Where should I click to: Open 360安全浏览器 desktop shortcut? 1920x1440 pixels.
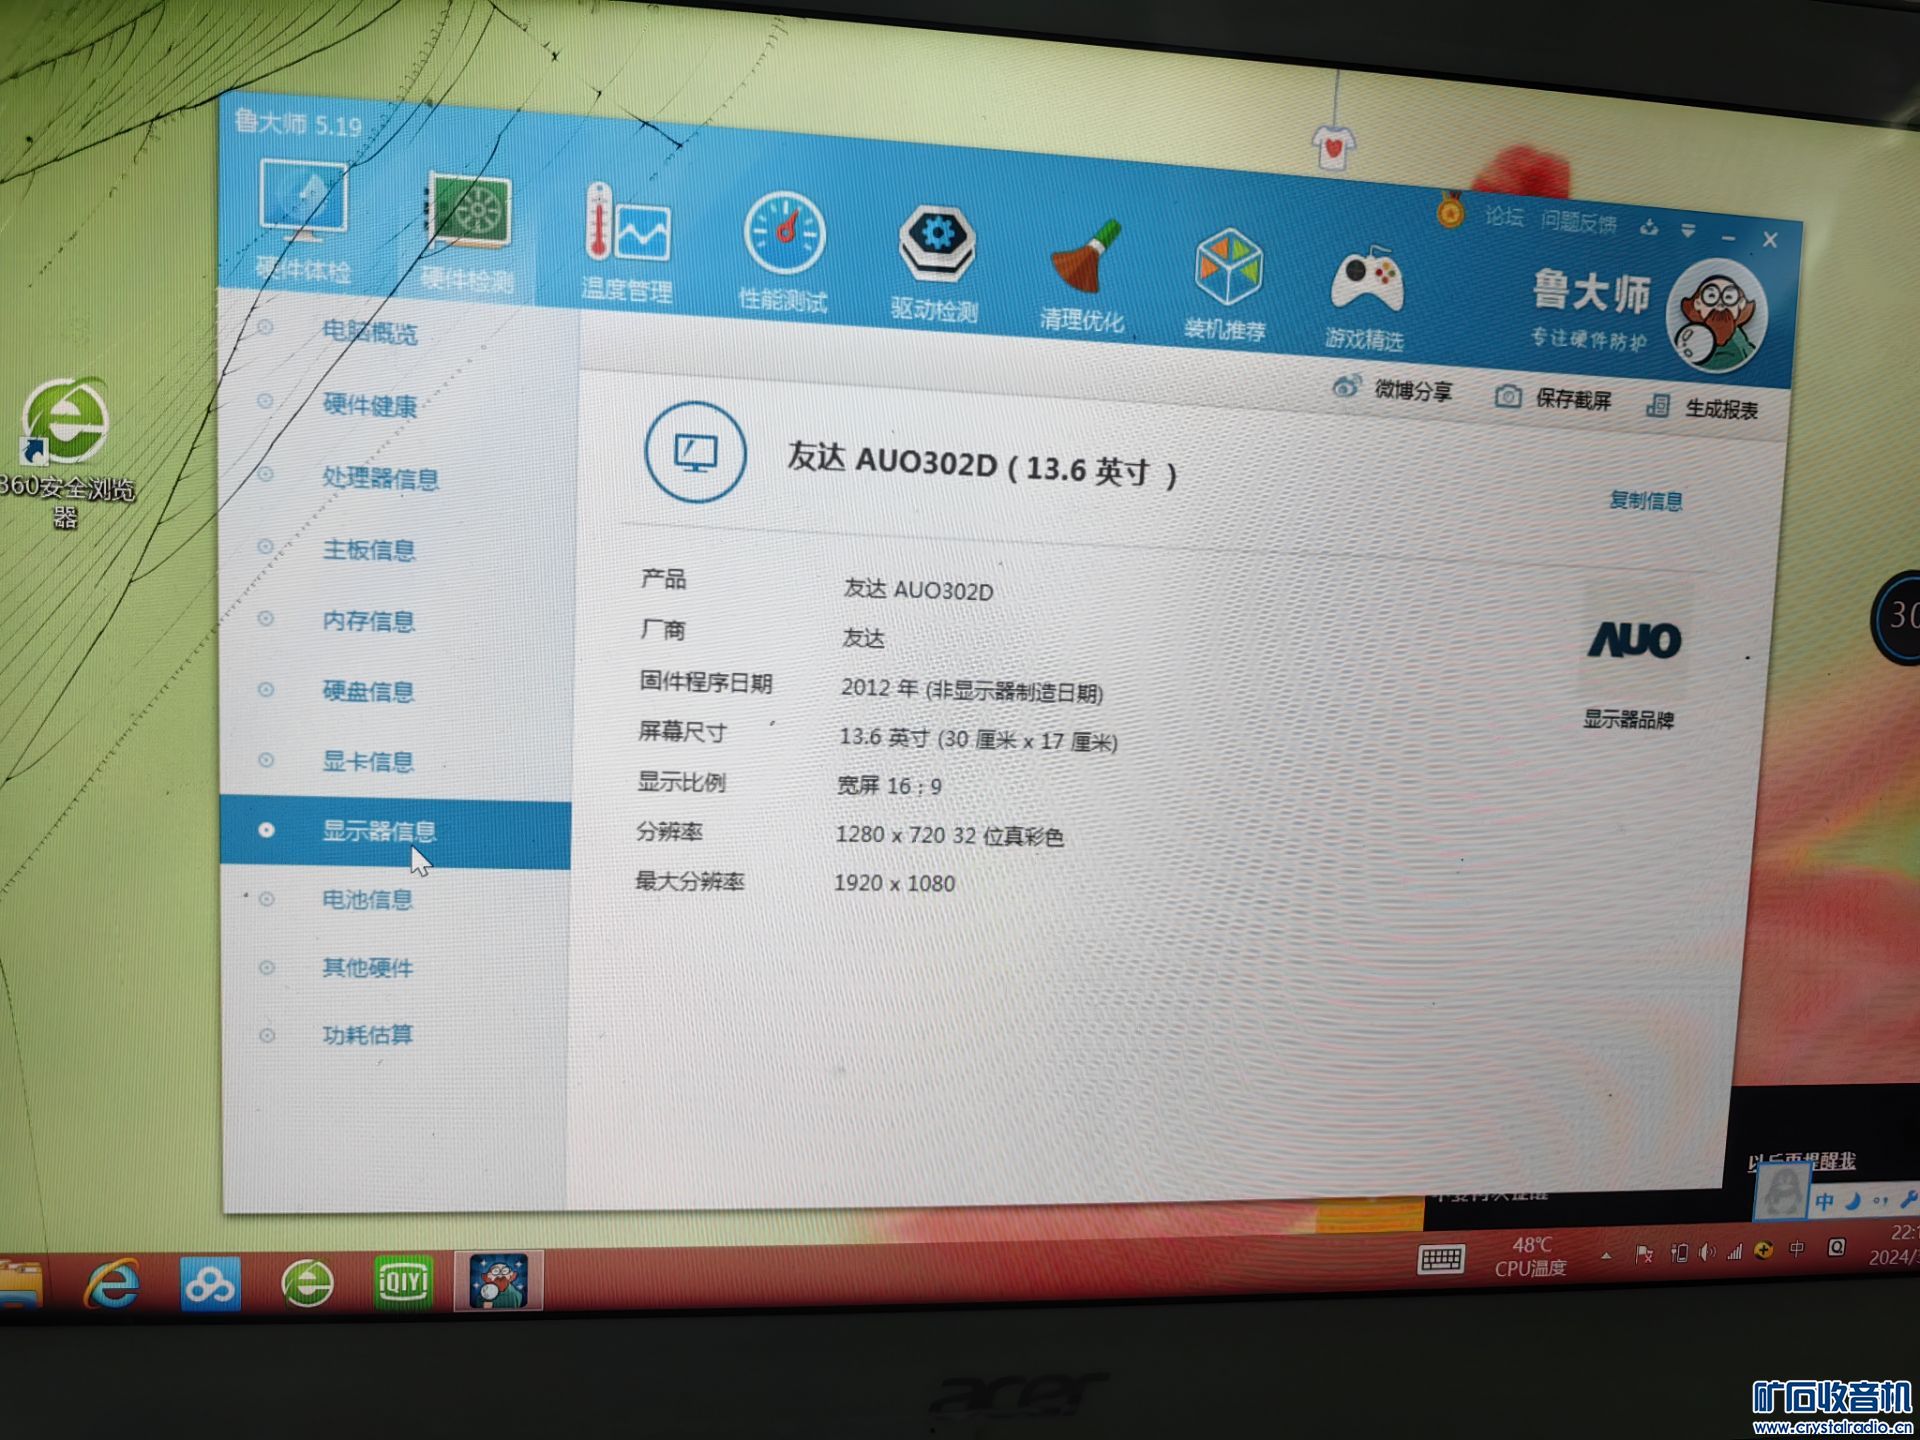(x=66, y=451)
